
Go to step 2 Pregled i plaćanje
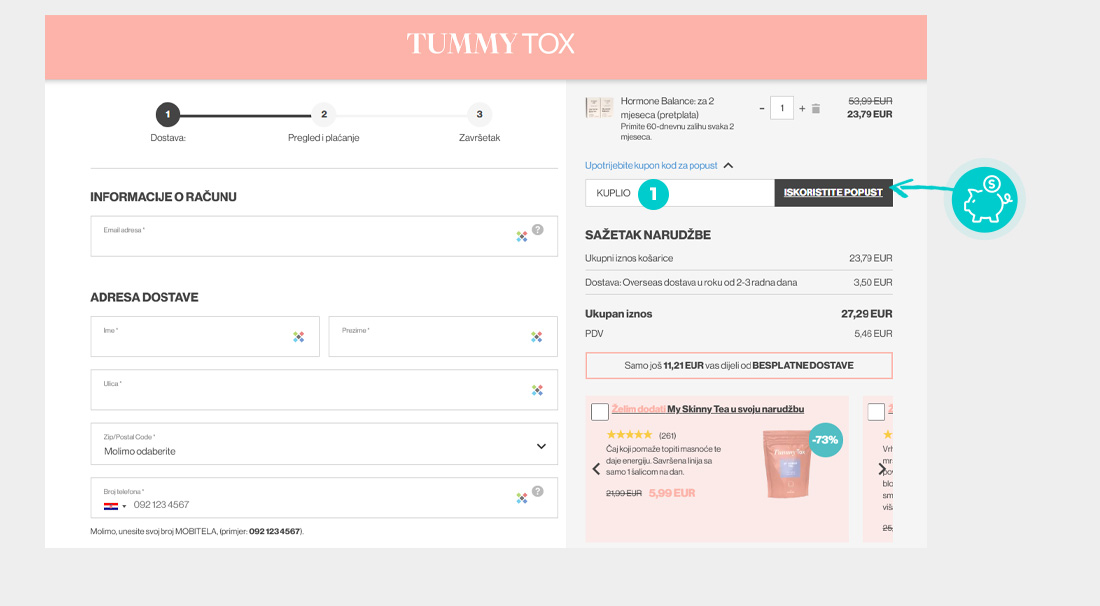tap(323, 114)
